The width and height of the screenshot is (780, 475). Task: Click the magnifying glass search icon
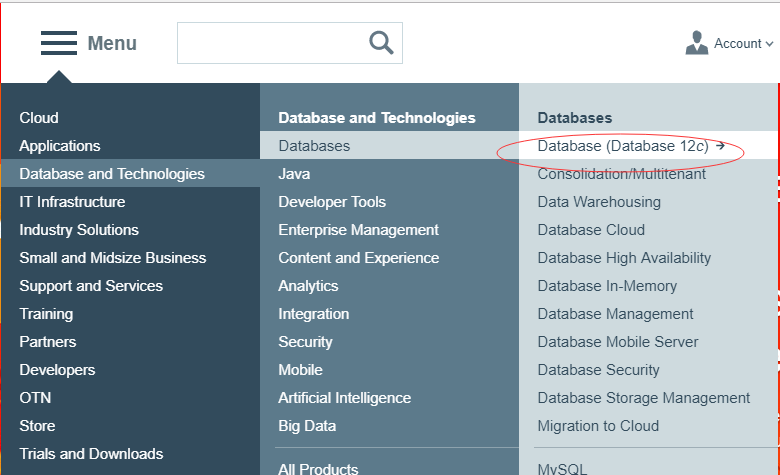click(381, 43)
